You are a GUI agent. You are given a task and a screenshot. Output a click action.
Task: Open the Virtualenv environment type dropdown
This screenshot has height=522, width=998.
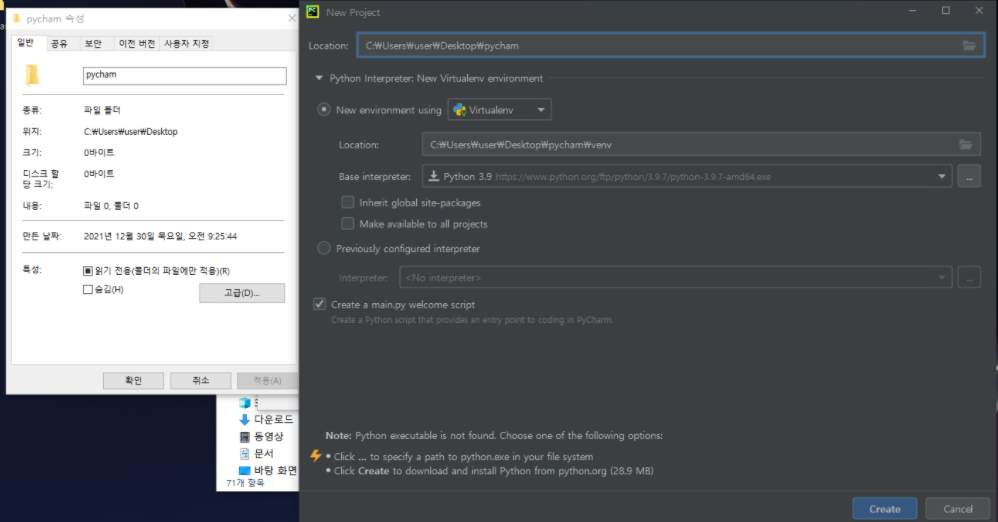tap(500, 109)
